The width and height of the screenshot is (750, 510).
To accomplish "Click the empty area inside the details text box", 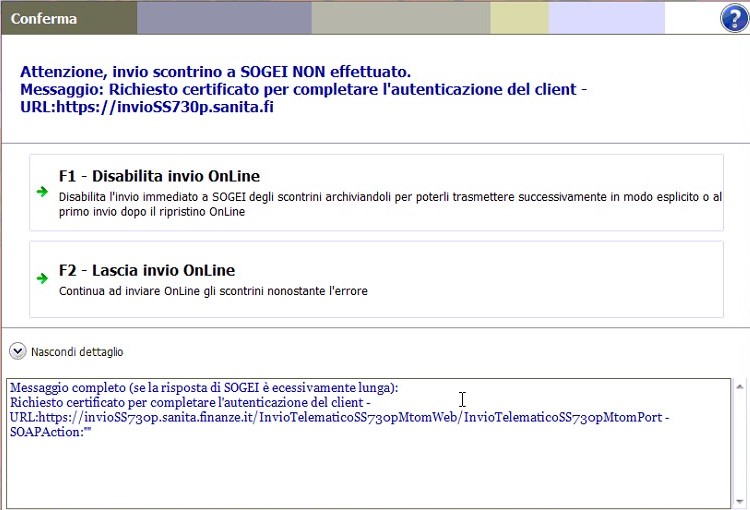I will click(x=368, y=470).
